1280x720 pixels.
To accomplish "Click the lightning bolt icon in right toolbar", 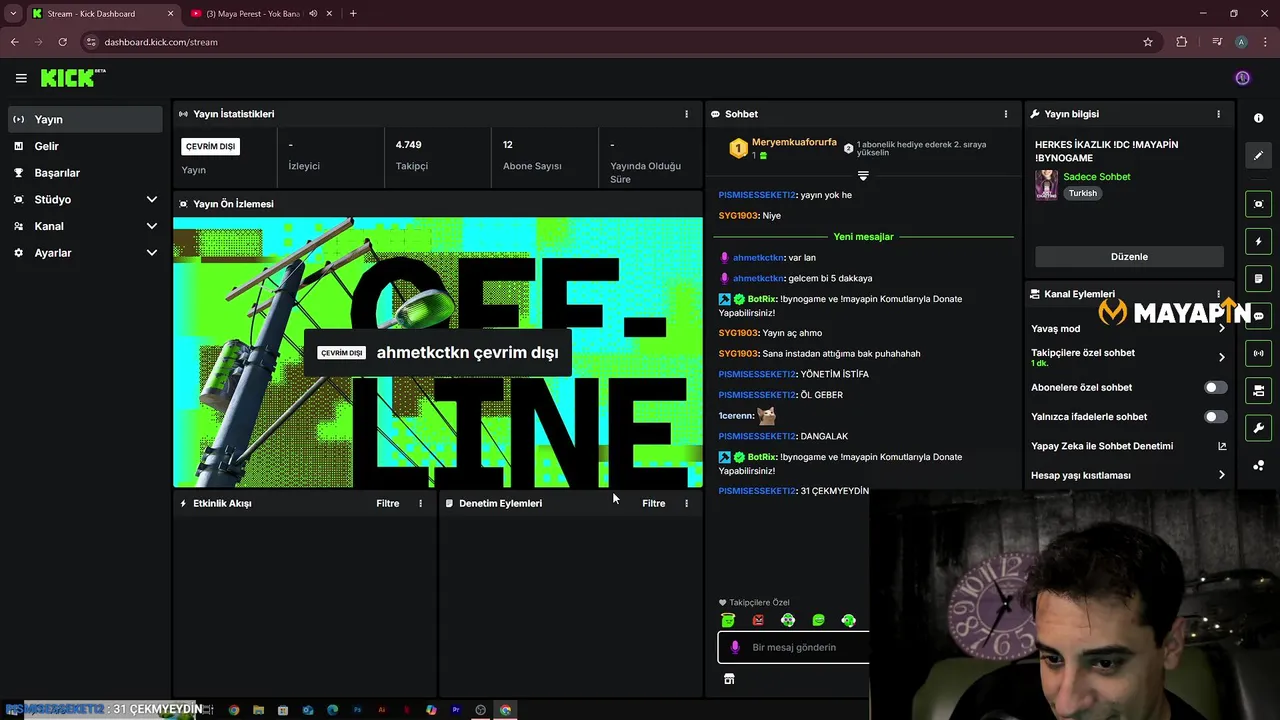I will pos(1258,241).
